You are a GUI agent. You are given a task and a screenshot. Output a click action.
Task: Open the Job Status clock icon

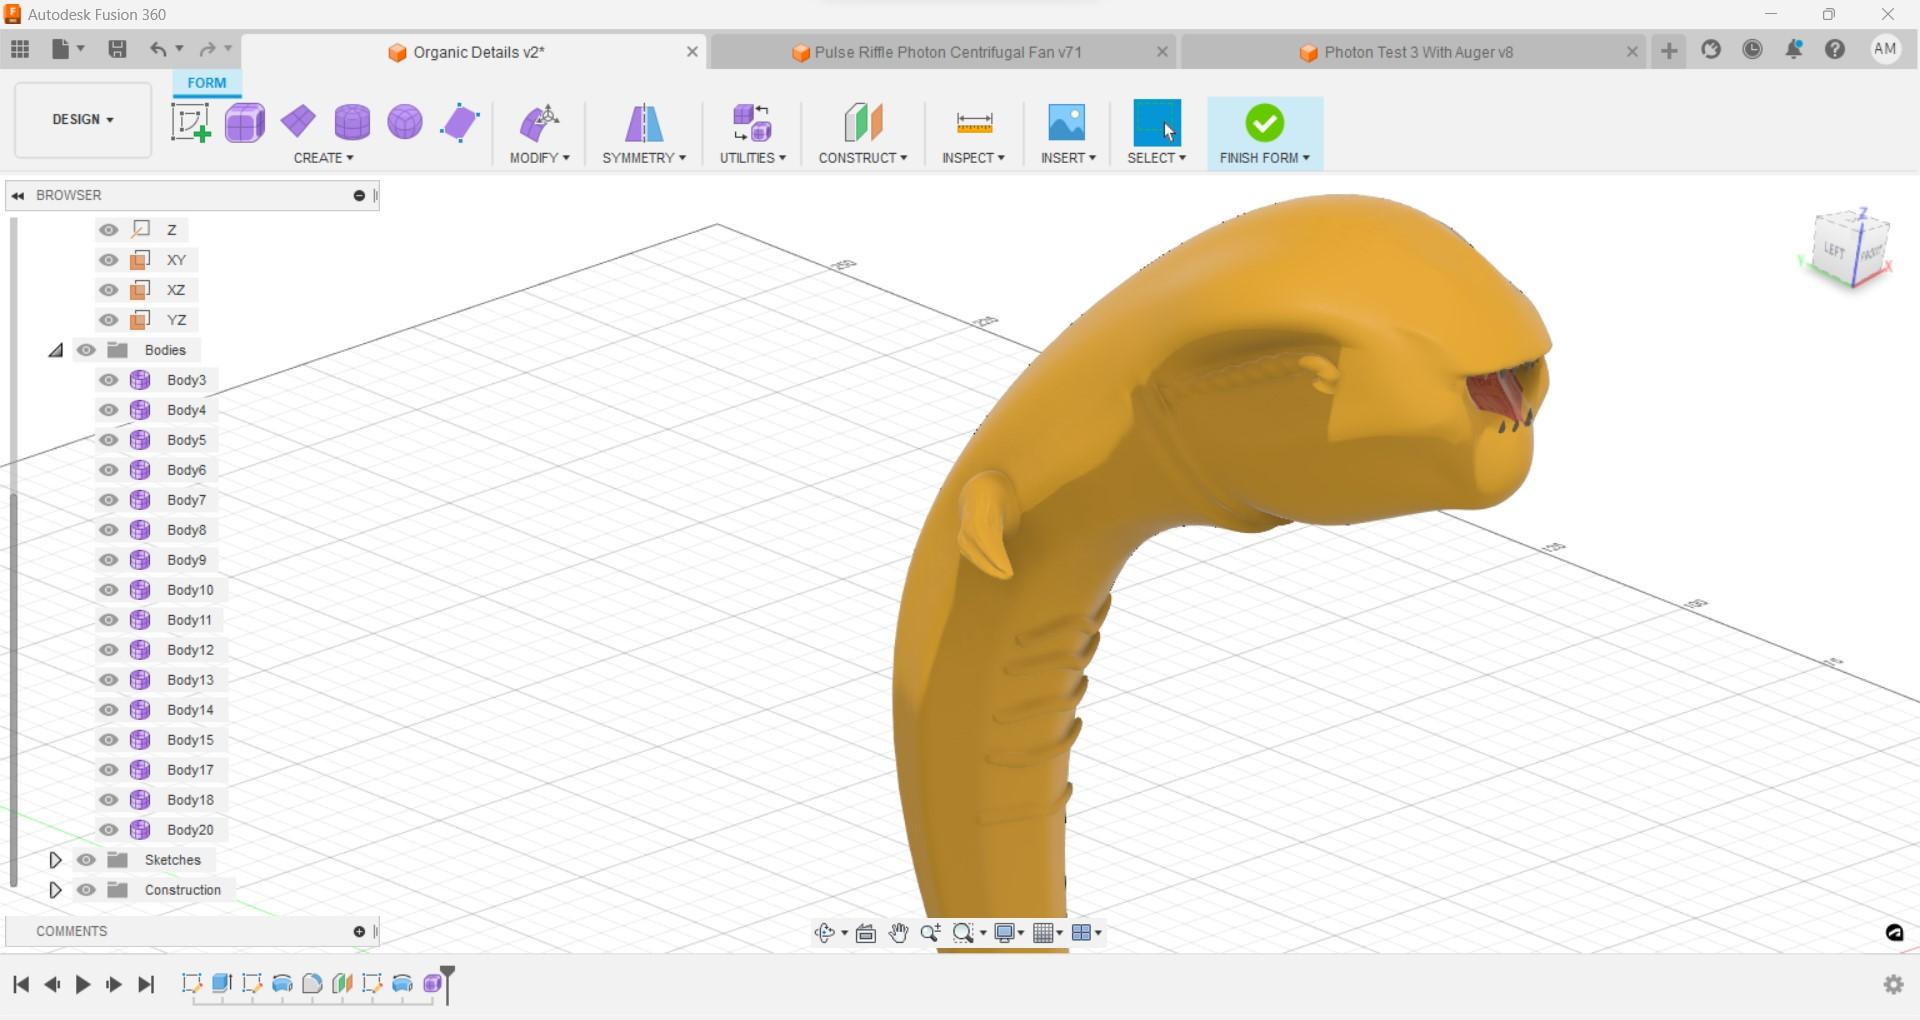[1752, 49]
